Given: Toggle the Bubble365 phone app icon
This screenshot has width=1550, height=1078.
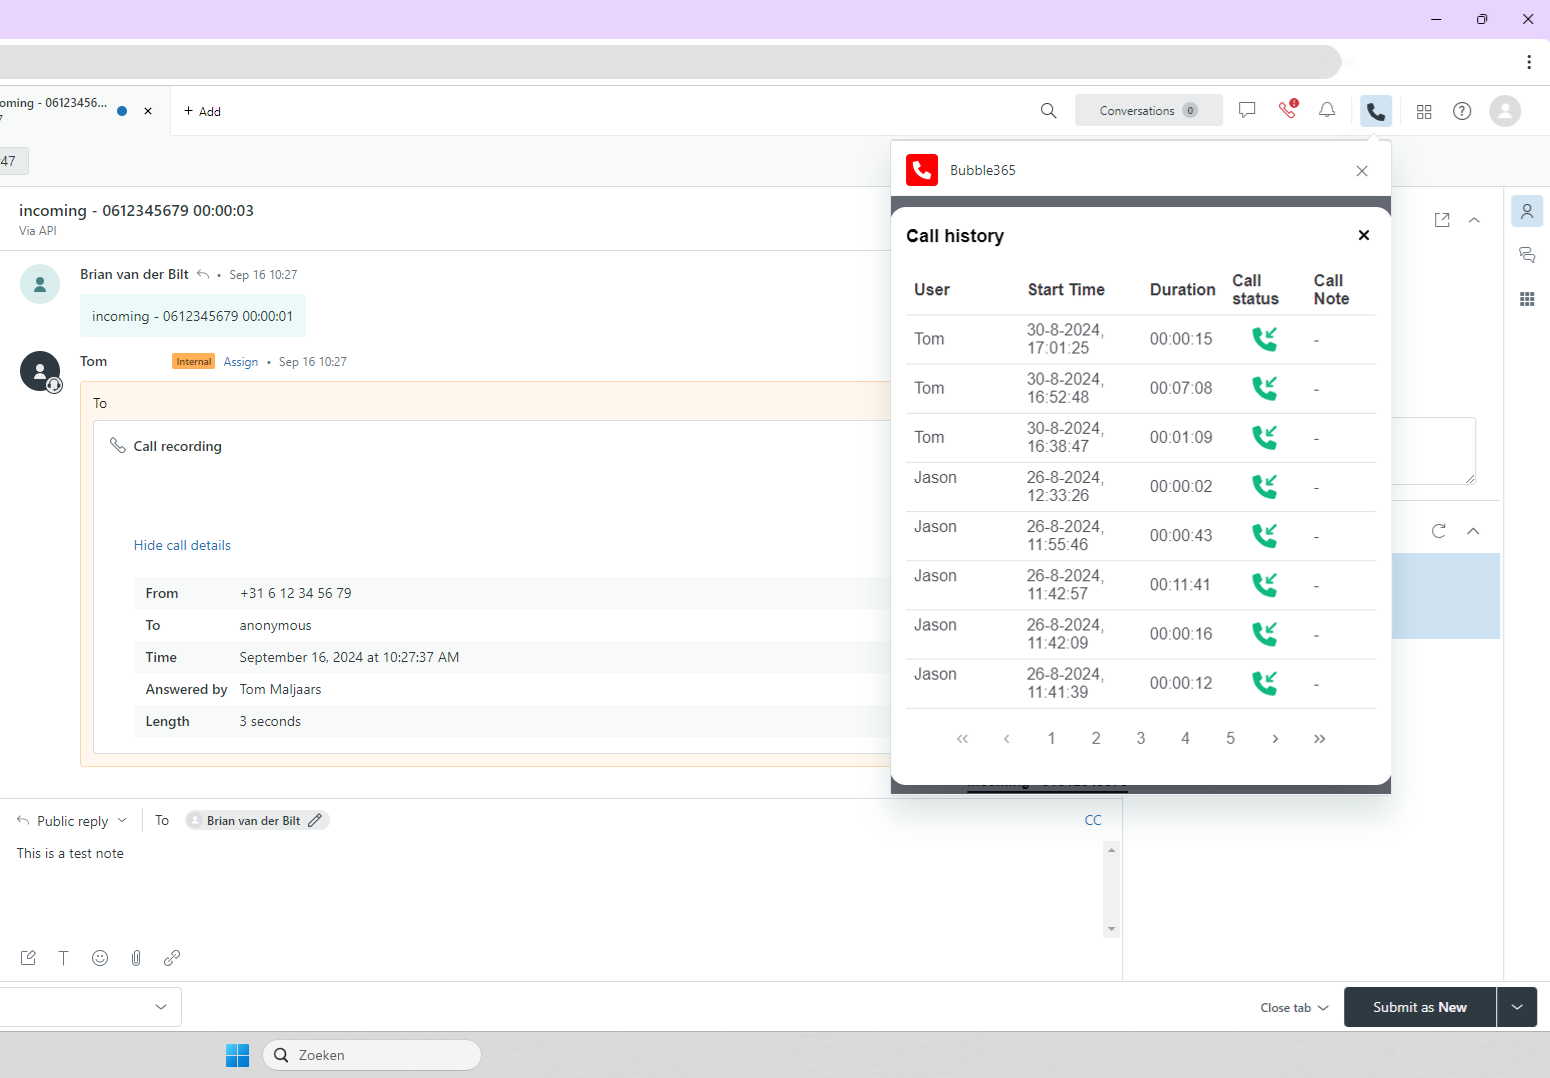Looking at the screenshot, I should click(1376, 111).
